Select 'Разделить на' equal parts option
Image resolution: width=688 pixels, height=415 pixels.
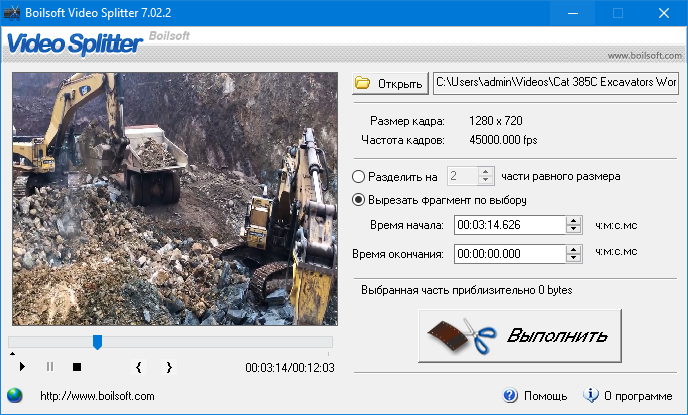click(359, 177)
